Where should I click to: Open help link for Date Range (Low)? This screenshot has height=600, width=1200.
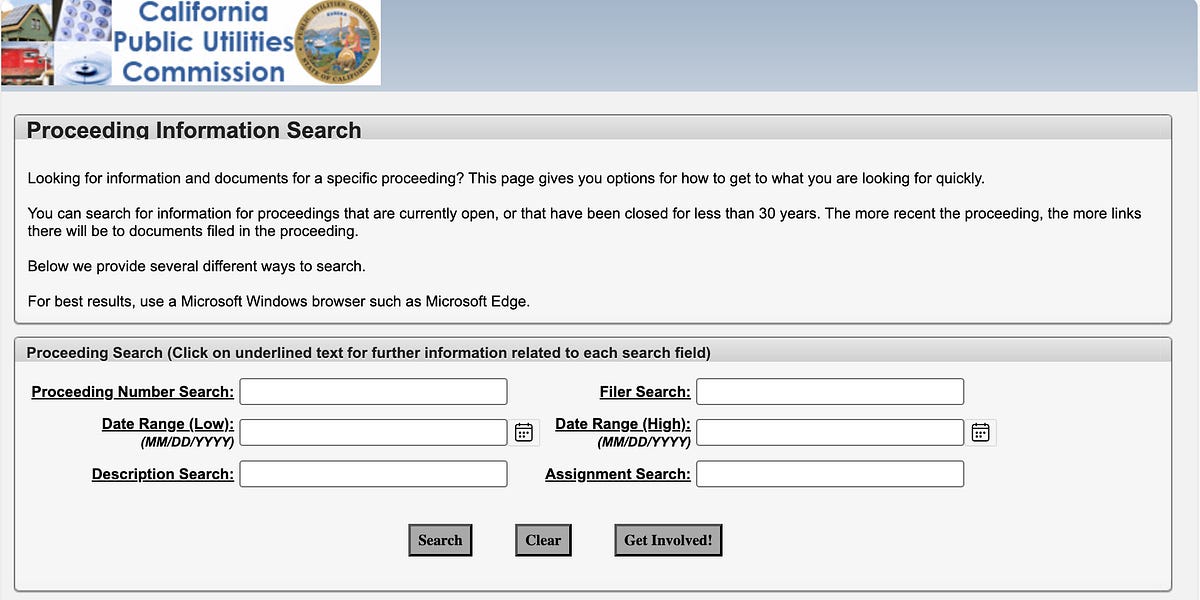click(168, 424)
